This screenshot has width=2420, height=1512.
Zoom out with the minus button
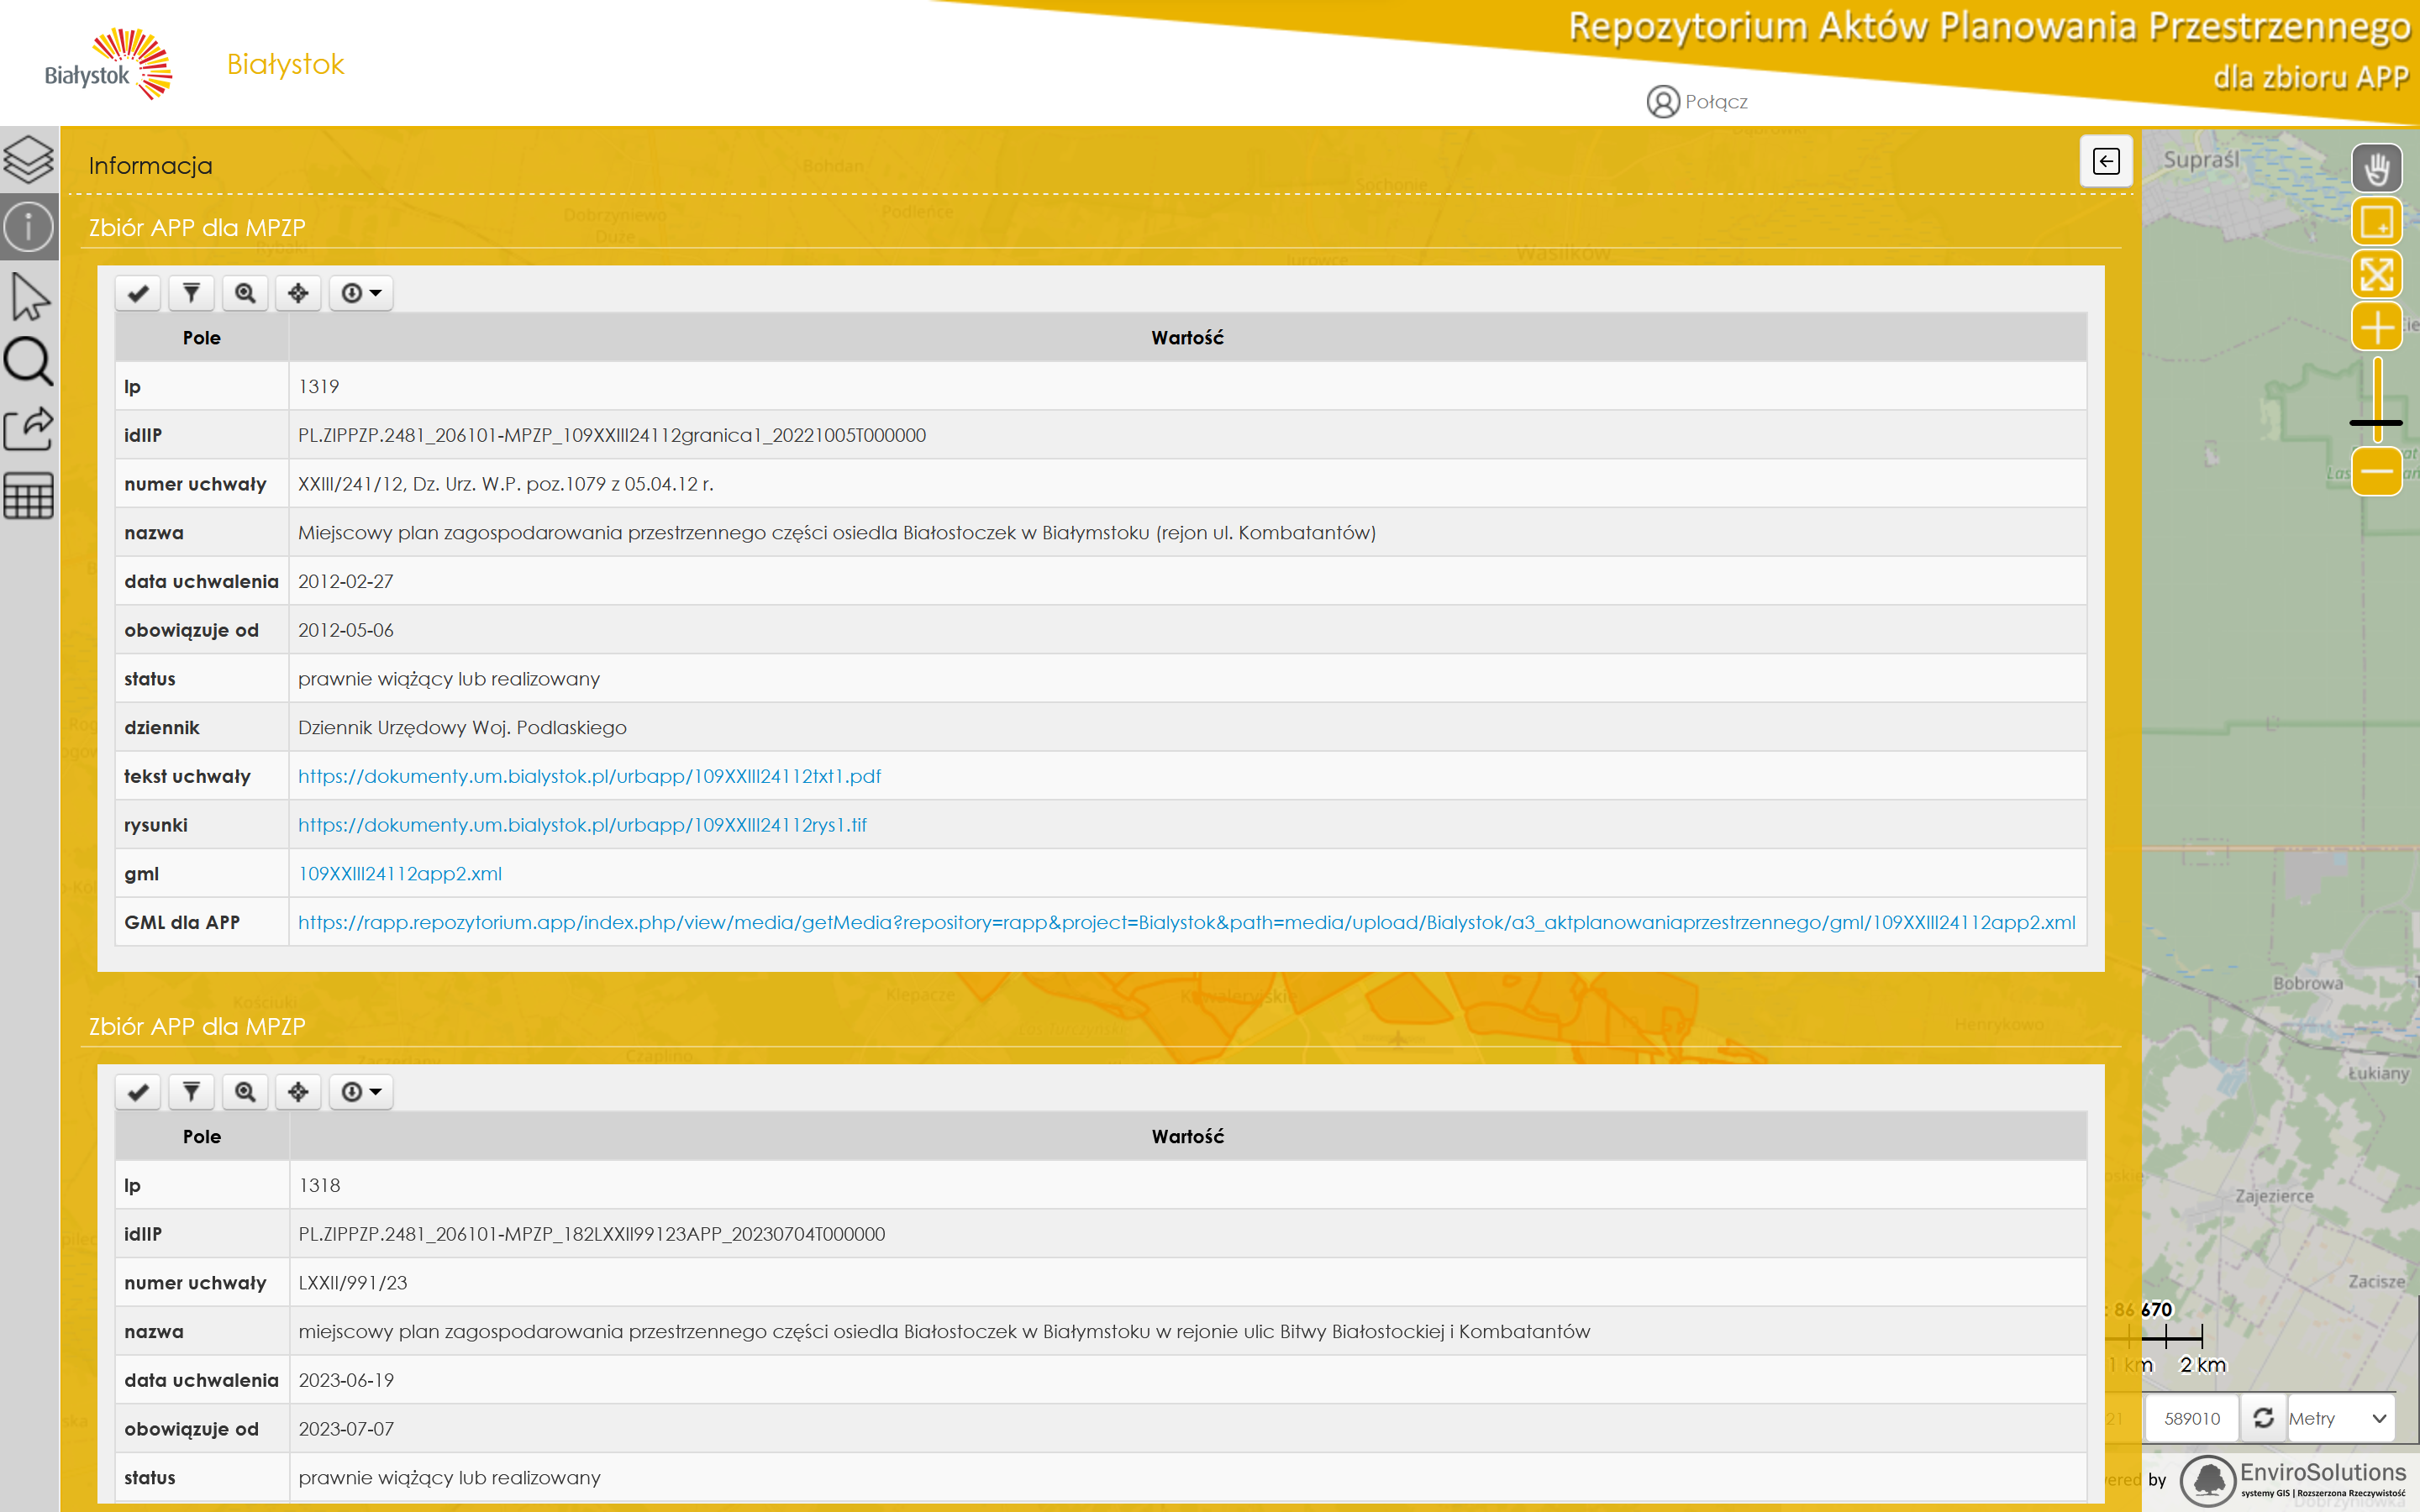click(2376, 470)
